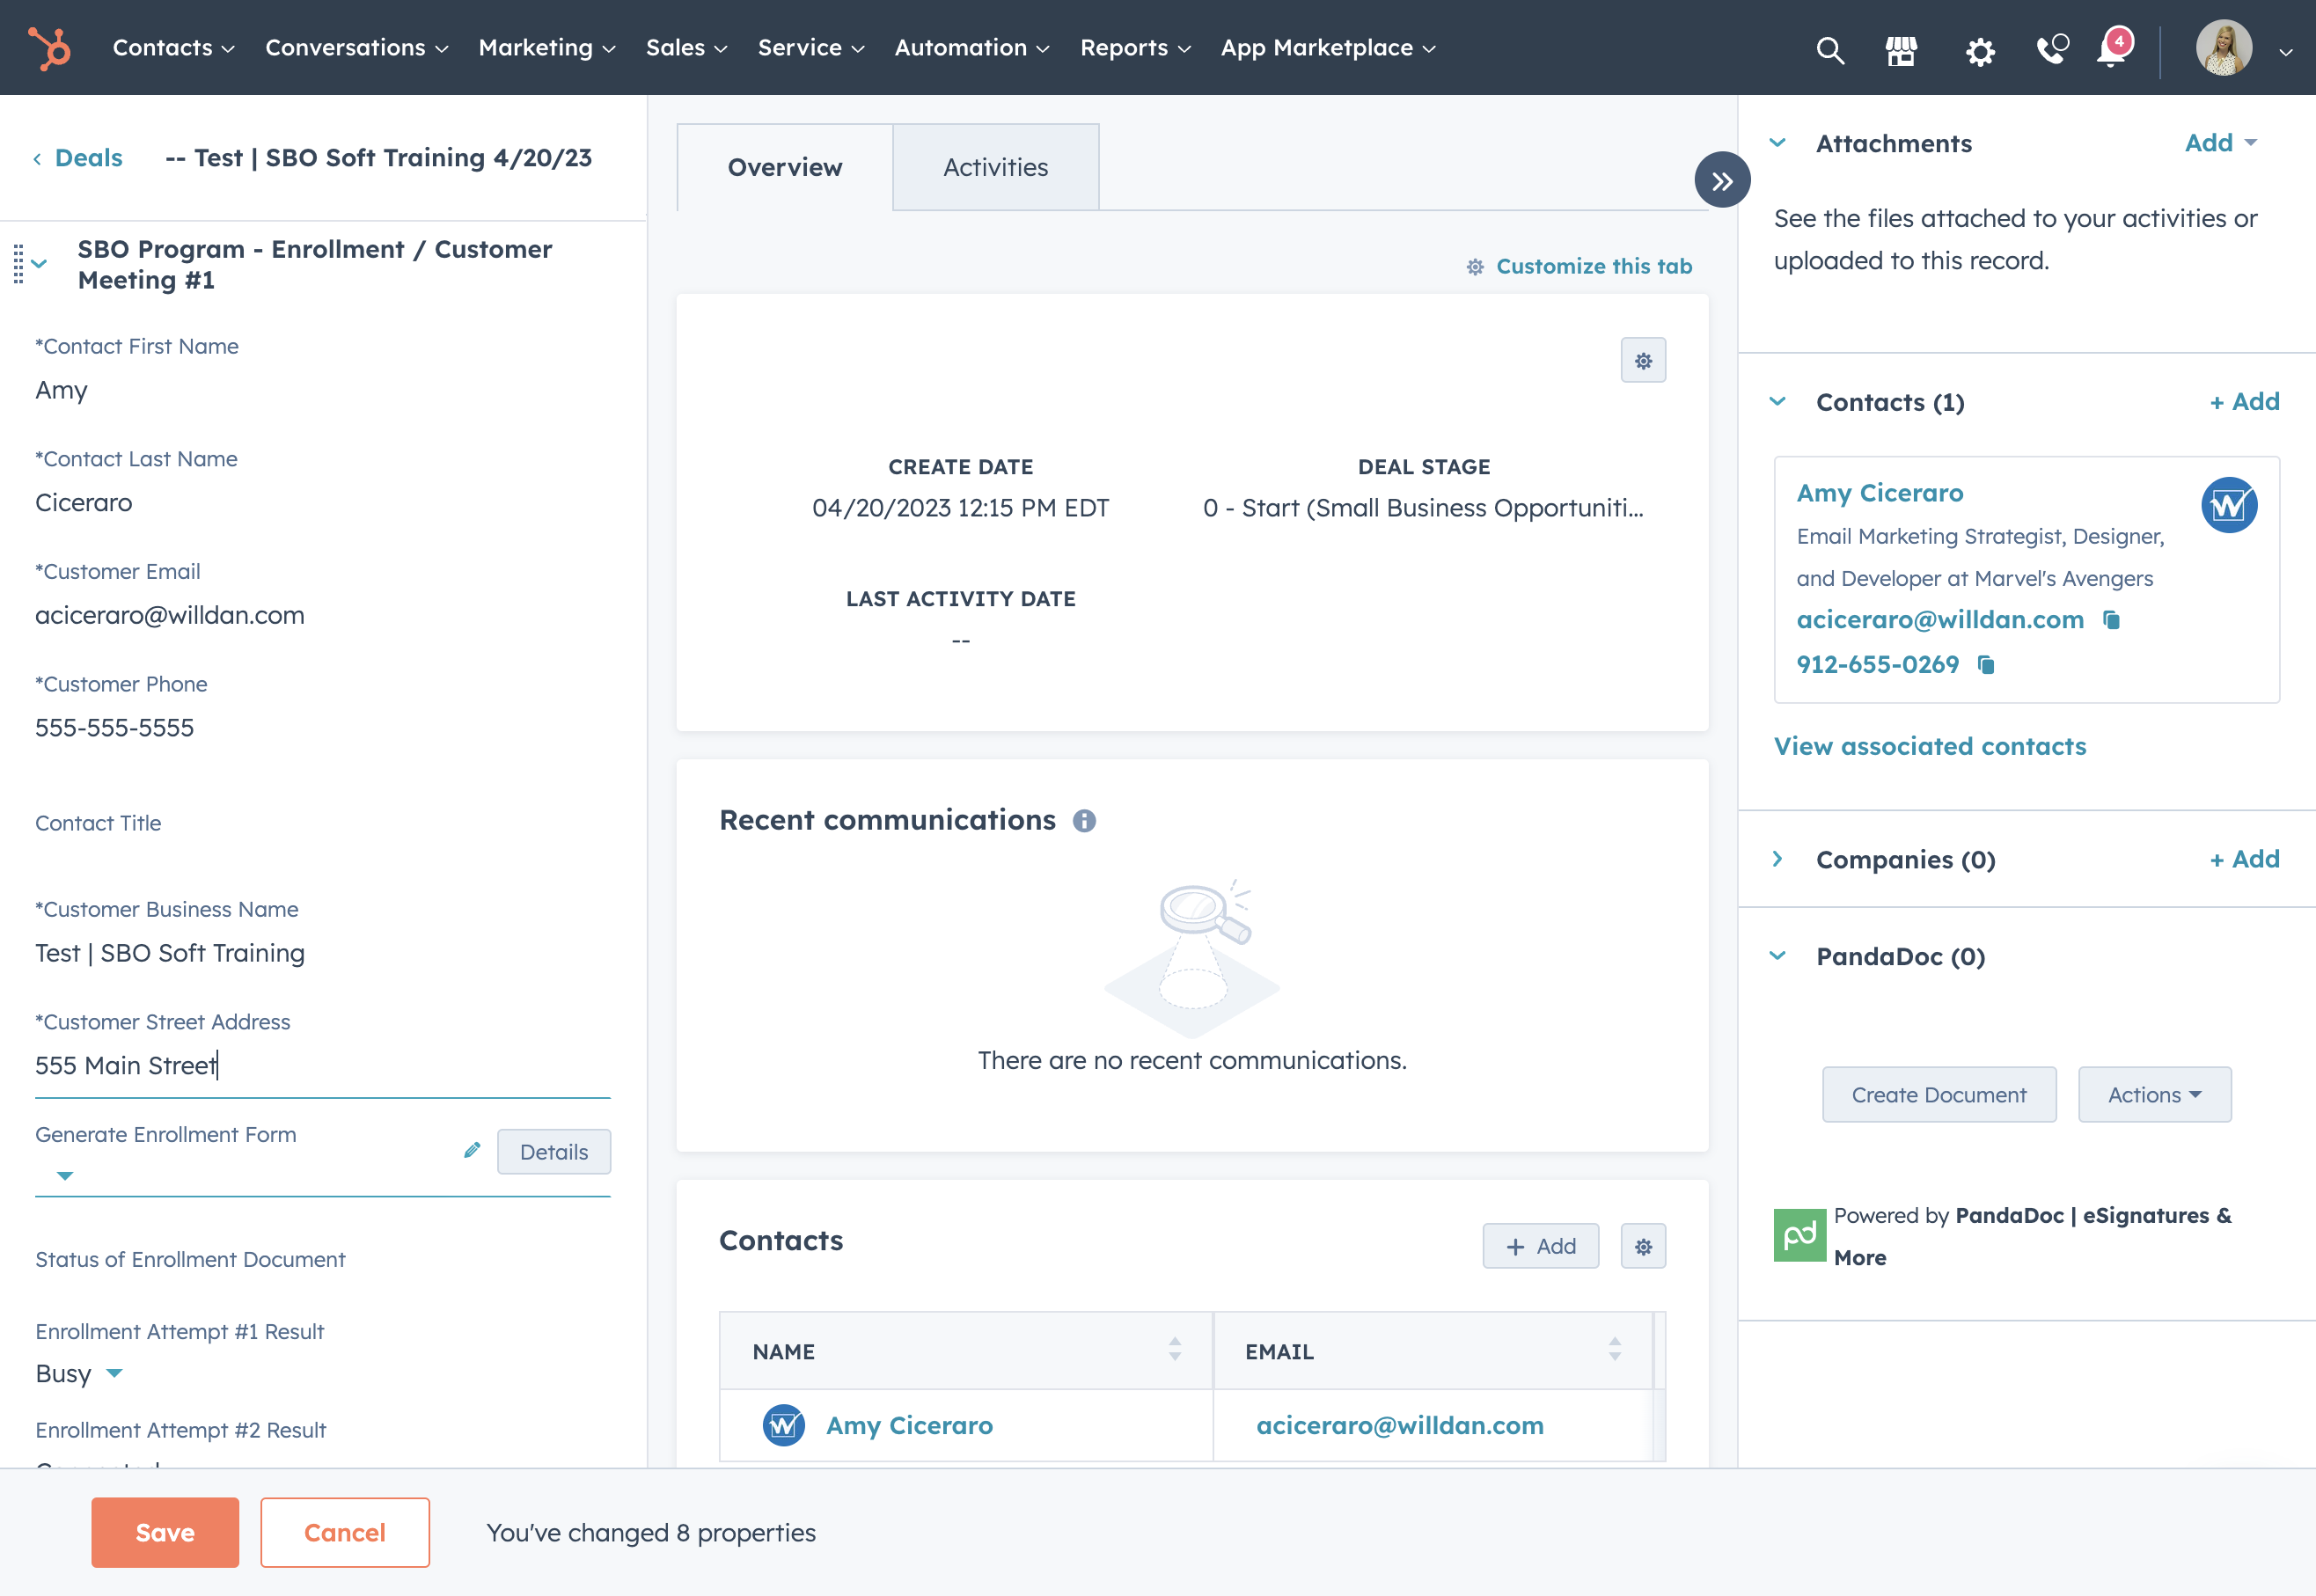Click the Willdan logo on Amy's contact card
Screen dimensions: 2316x1596
[x=2229, y=505]
